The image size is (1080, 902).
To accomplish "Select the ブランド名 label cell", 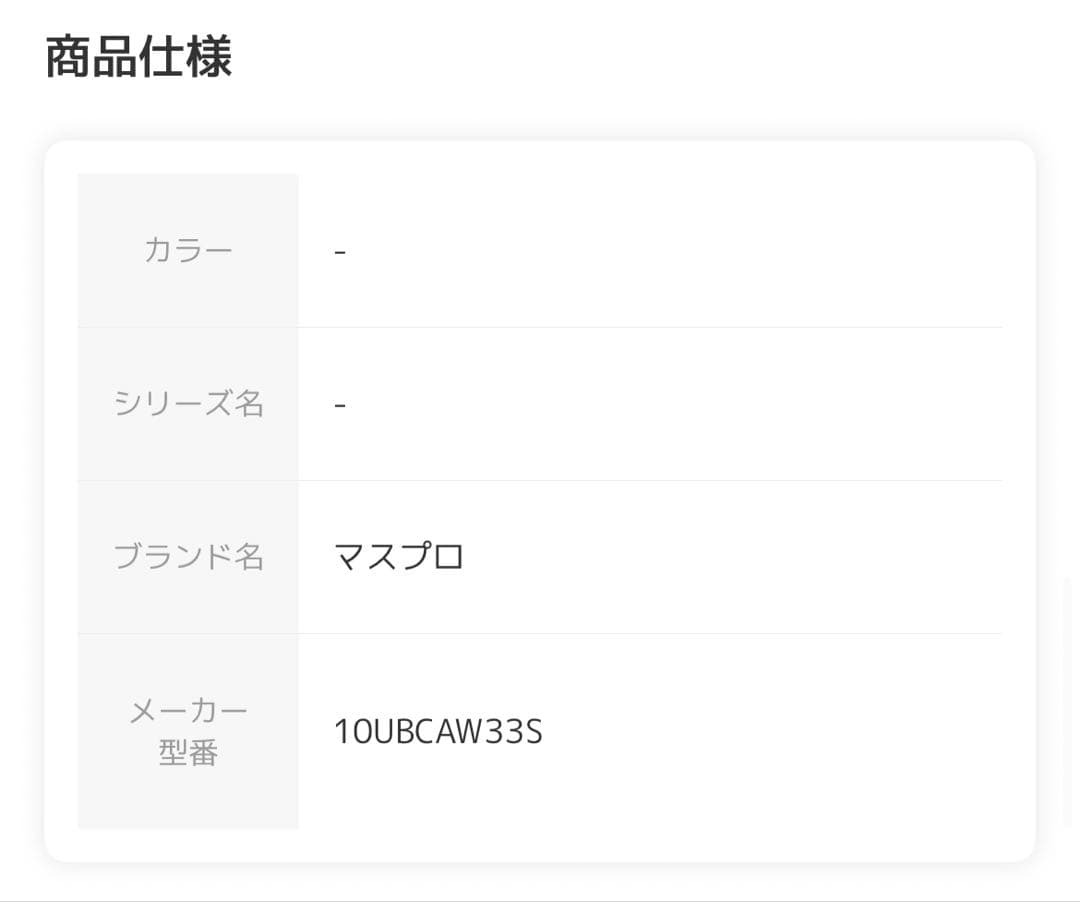I will click(x=188, y=556).
